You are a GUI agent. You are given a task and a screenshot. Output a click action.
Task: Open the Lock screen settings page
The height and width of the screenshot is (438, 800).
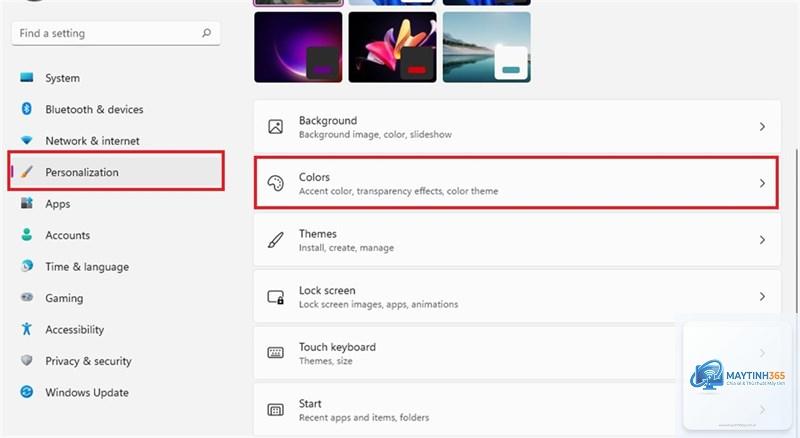click(x=517, y=297)
